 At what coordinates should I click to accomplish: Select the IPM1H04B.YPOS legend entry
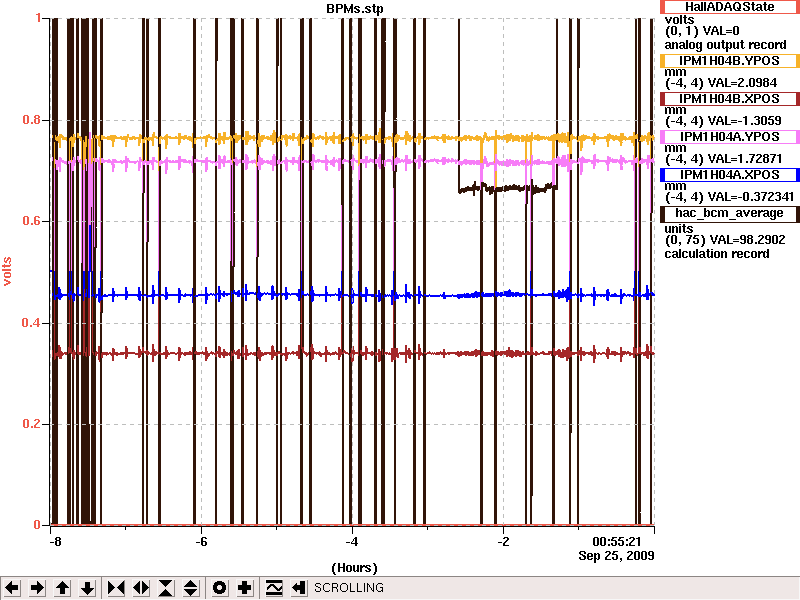[730, 61]
